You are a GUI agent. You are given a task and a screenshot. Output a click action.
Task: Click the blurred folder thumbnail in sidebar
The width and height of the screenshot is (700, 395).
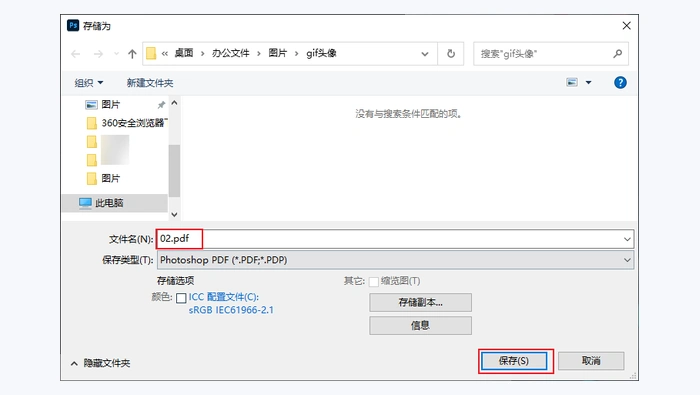point(115,150)
